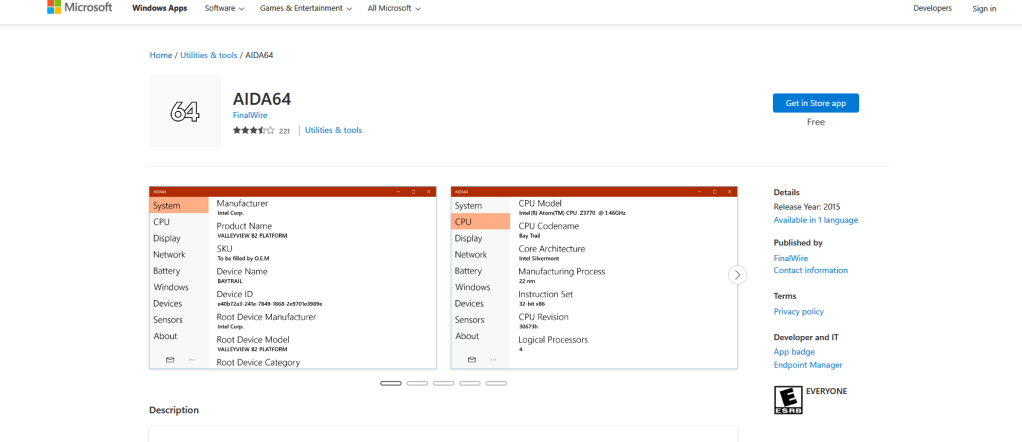This screenshot has width=1022, height=442.
Task: Click the AIDA64 app icon
Action: (x=185, y=112)
